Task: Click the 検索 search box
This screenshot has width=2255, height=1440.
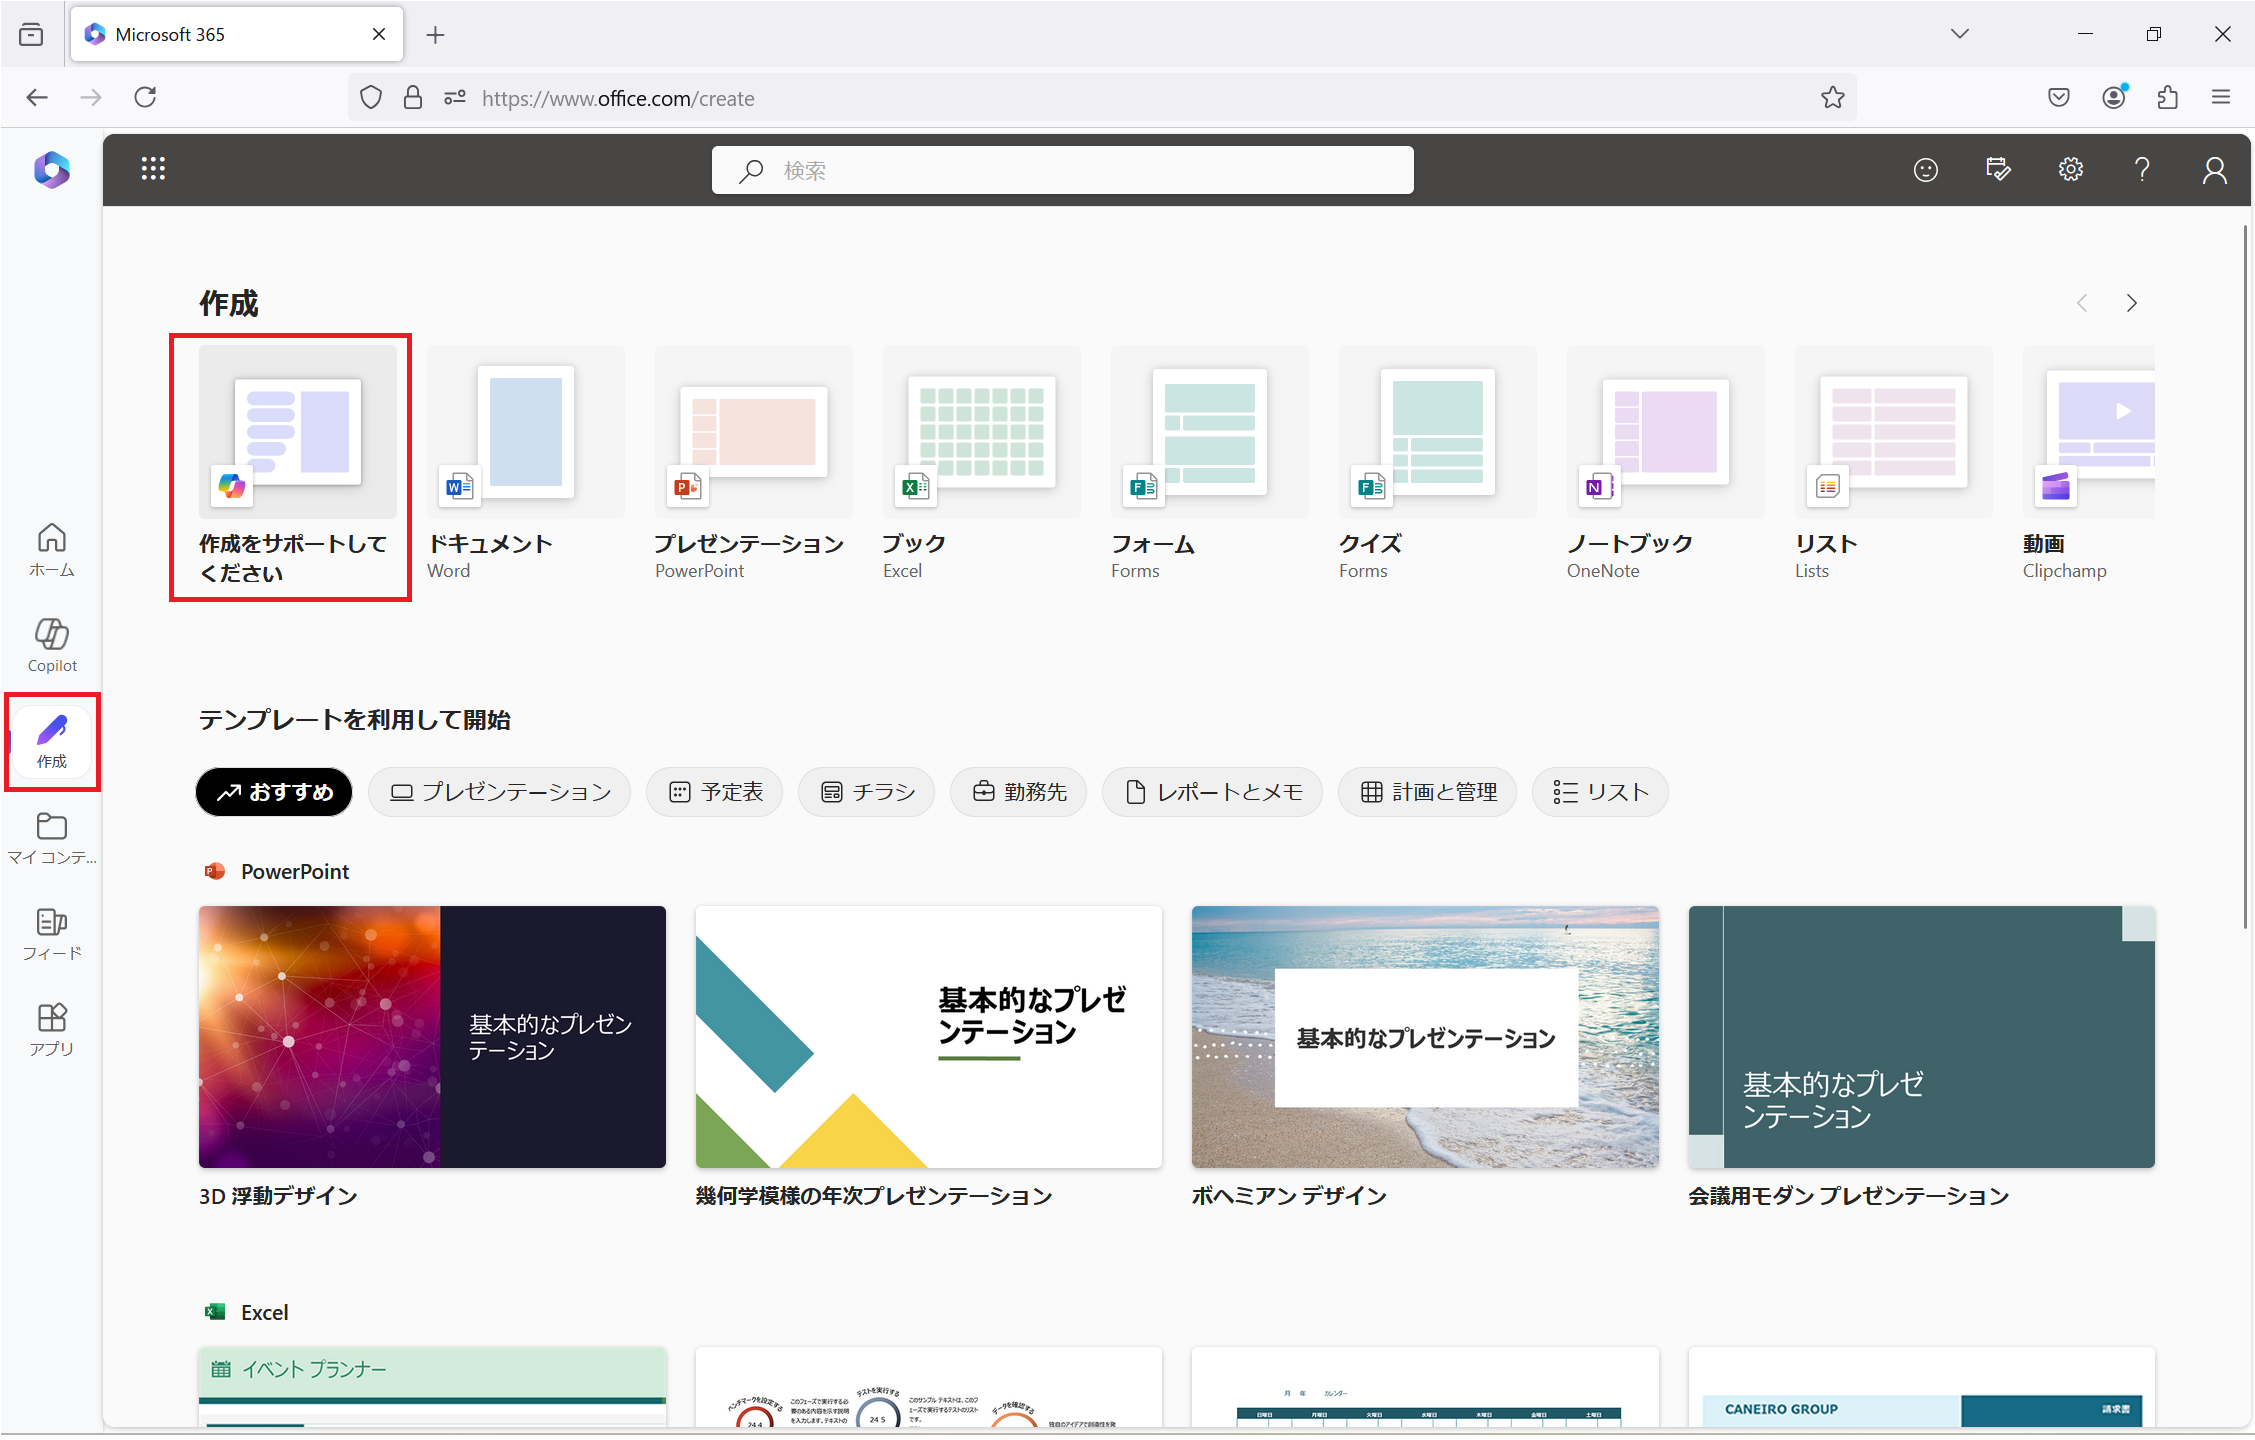Action: pos(1062,170)
